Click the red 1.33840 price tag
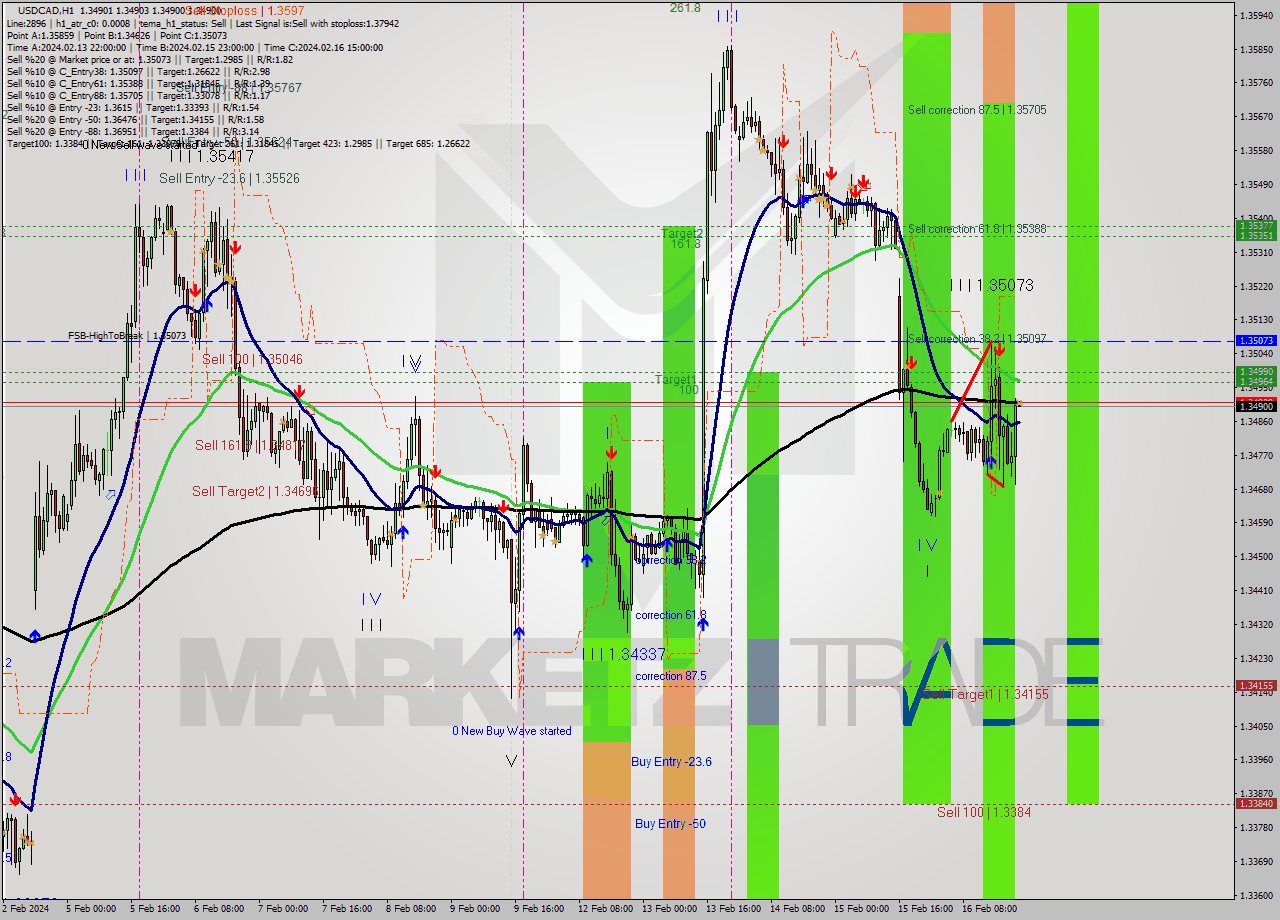 [1256, 803]
